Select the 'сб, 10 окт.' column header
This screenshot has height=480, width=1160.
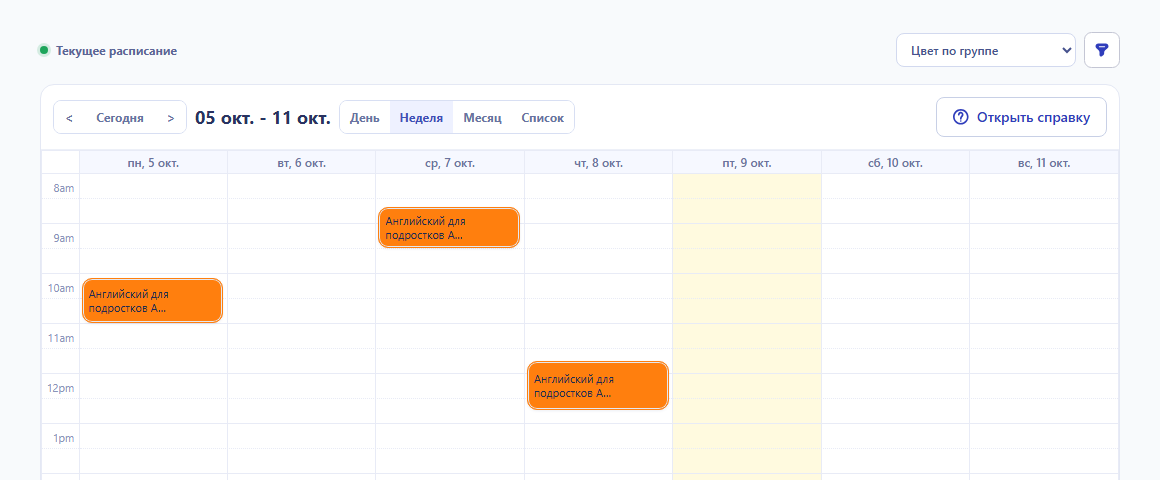(895, 163)
